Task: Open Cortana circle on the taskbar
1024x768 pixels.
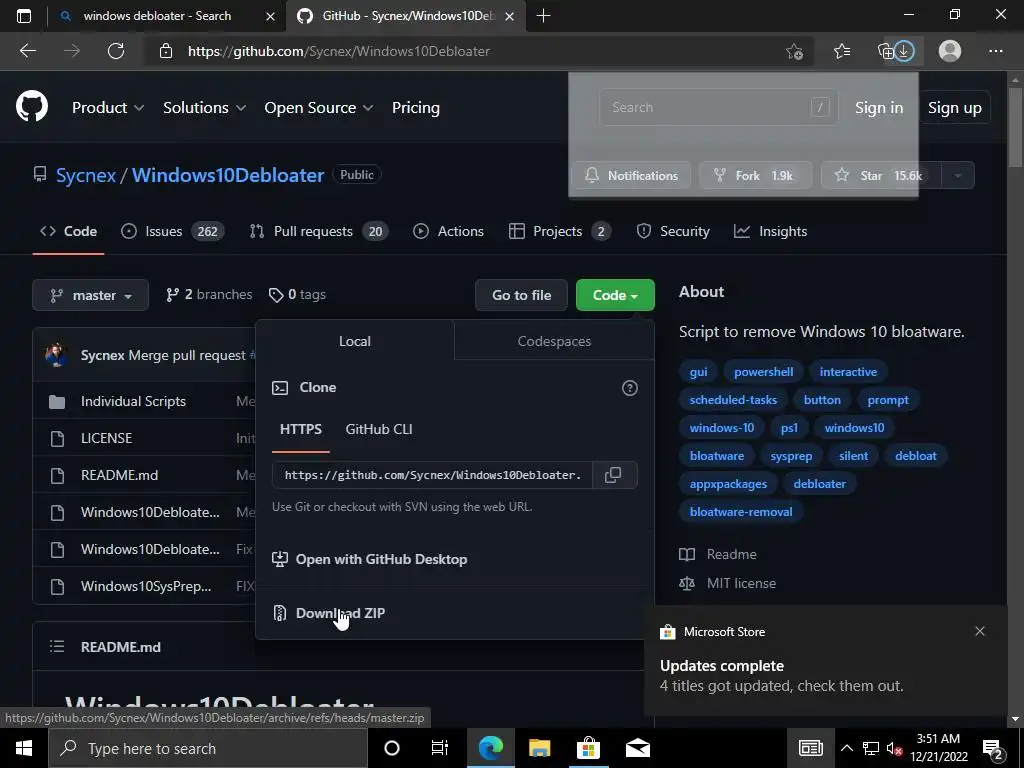Action: tap(392, 748)
